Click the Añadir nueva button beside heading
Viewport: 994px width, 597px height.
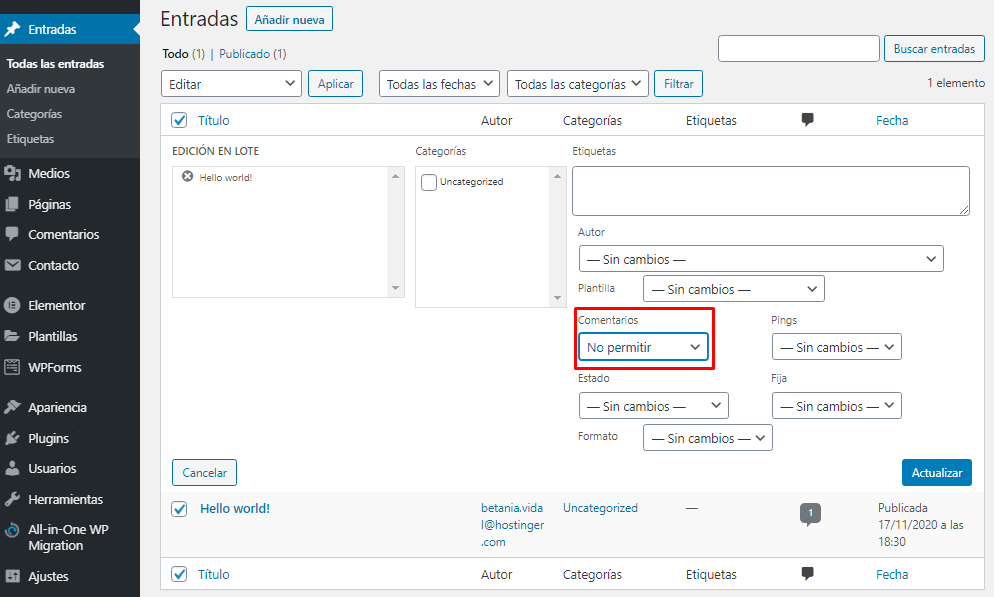[x=289, y=19]
